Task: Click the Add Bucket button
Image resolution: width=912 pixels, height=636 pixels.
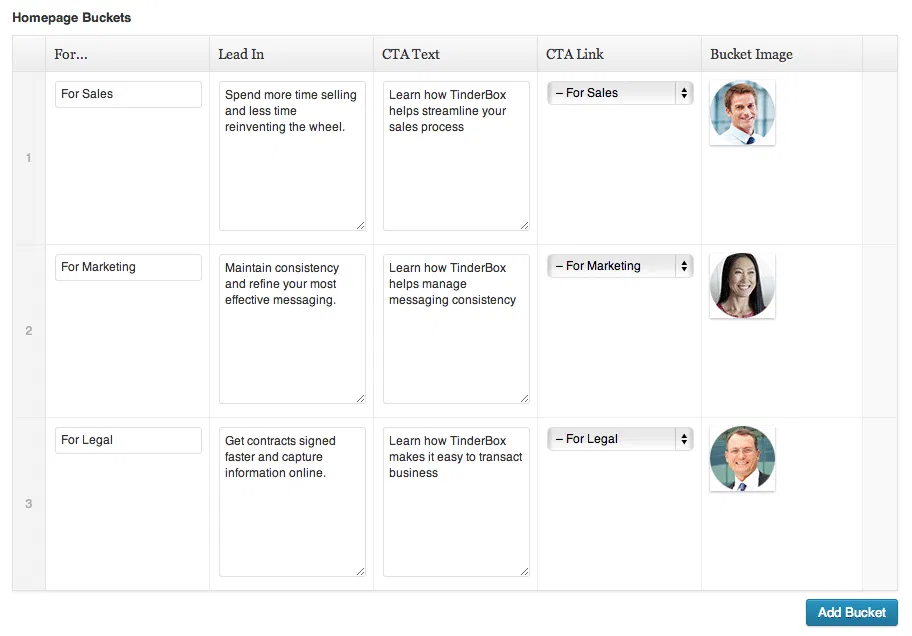Action: (x=851, y=612)
